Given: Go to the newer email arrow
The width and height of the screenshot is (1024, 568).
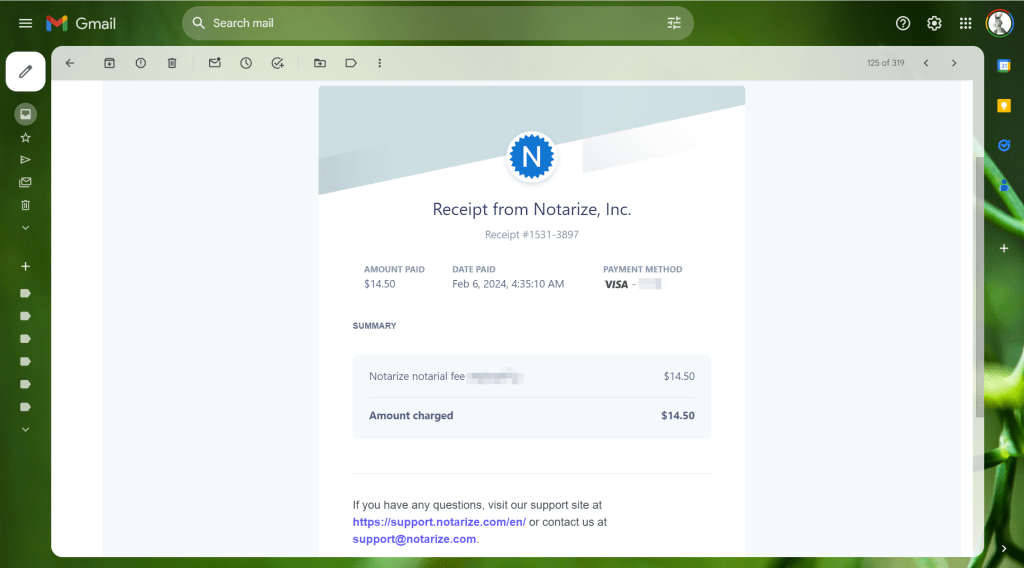Looking at the screenshot, I should click(x=926, y=63).
